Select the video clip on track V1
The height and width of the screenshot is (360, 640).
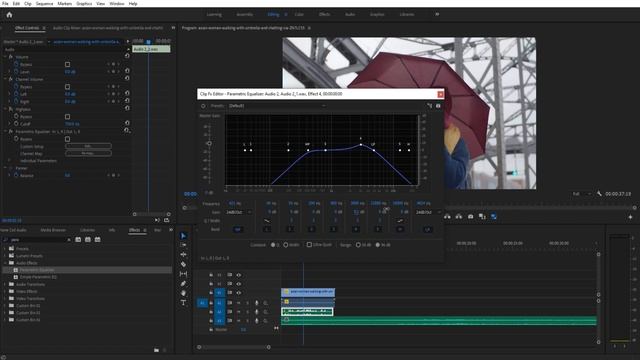click(308, 292)
